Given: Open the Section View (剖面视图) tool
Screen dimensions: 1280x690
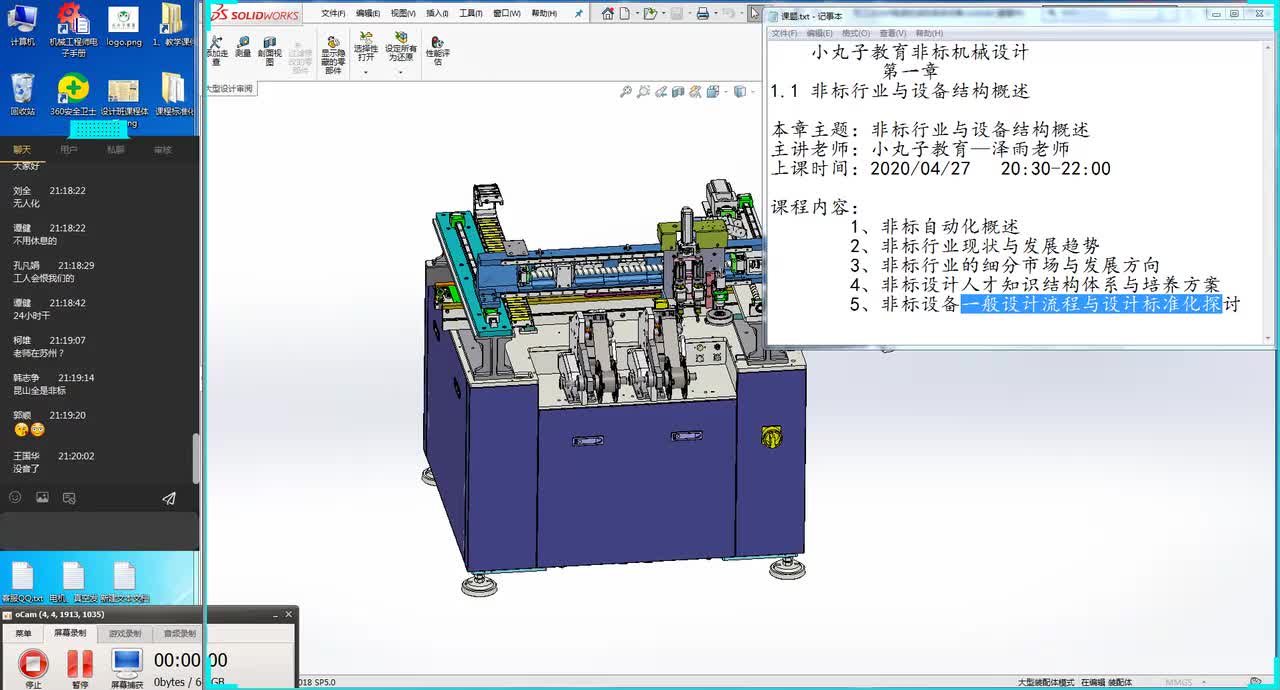Looking at the screenshot, I should (x=269, y=50).
